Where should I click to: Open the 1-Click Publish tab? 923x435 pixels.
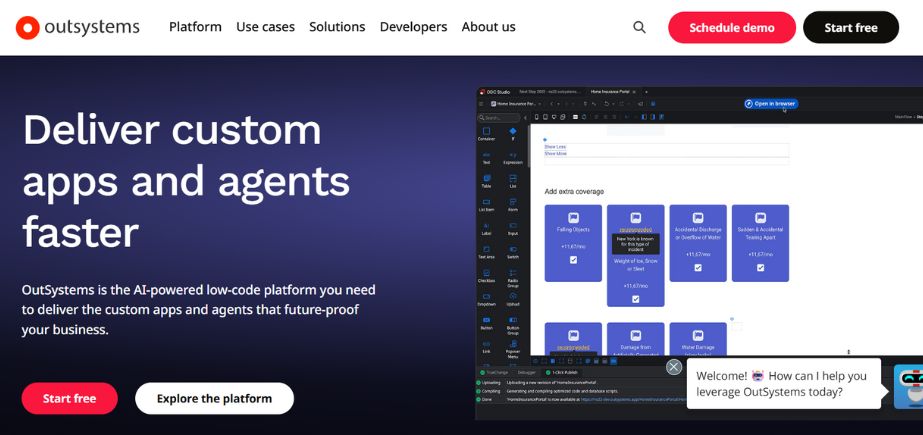562,373
